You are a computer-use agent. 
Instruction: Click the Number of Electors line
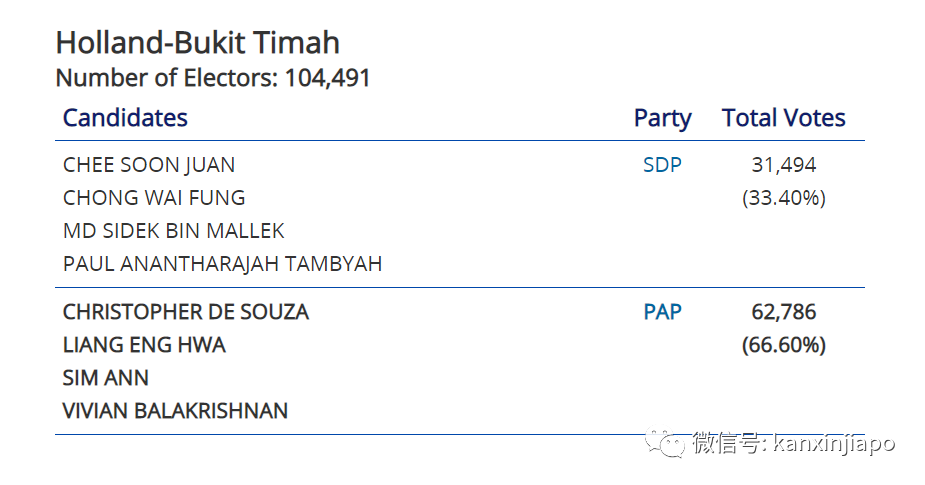tap(213, 78)
